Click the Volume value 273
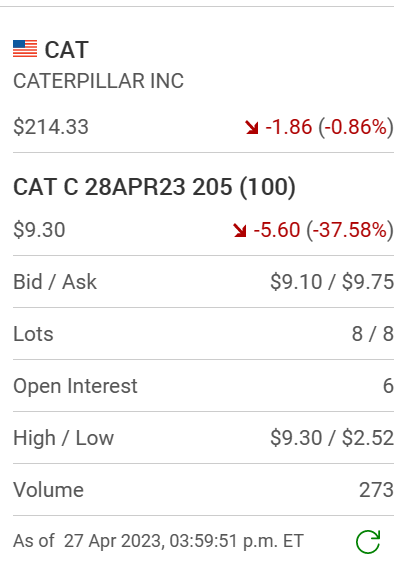 click(376, 490)
